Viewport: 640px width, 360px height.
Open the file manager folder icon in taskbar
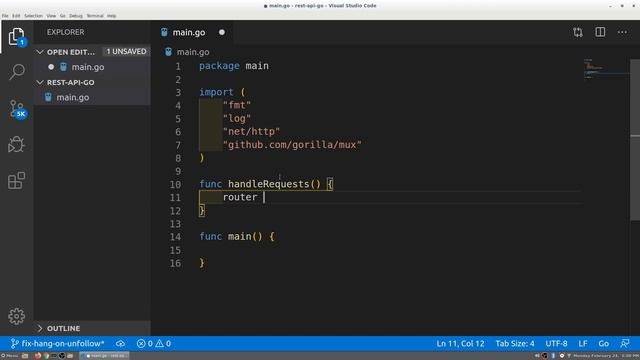(x=25, y=356)
